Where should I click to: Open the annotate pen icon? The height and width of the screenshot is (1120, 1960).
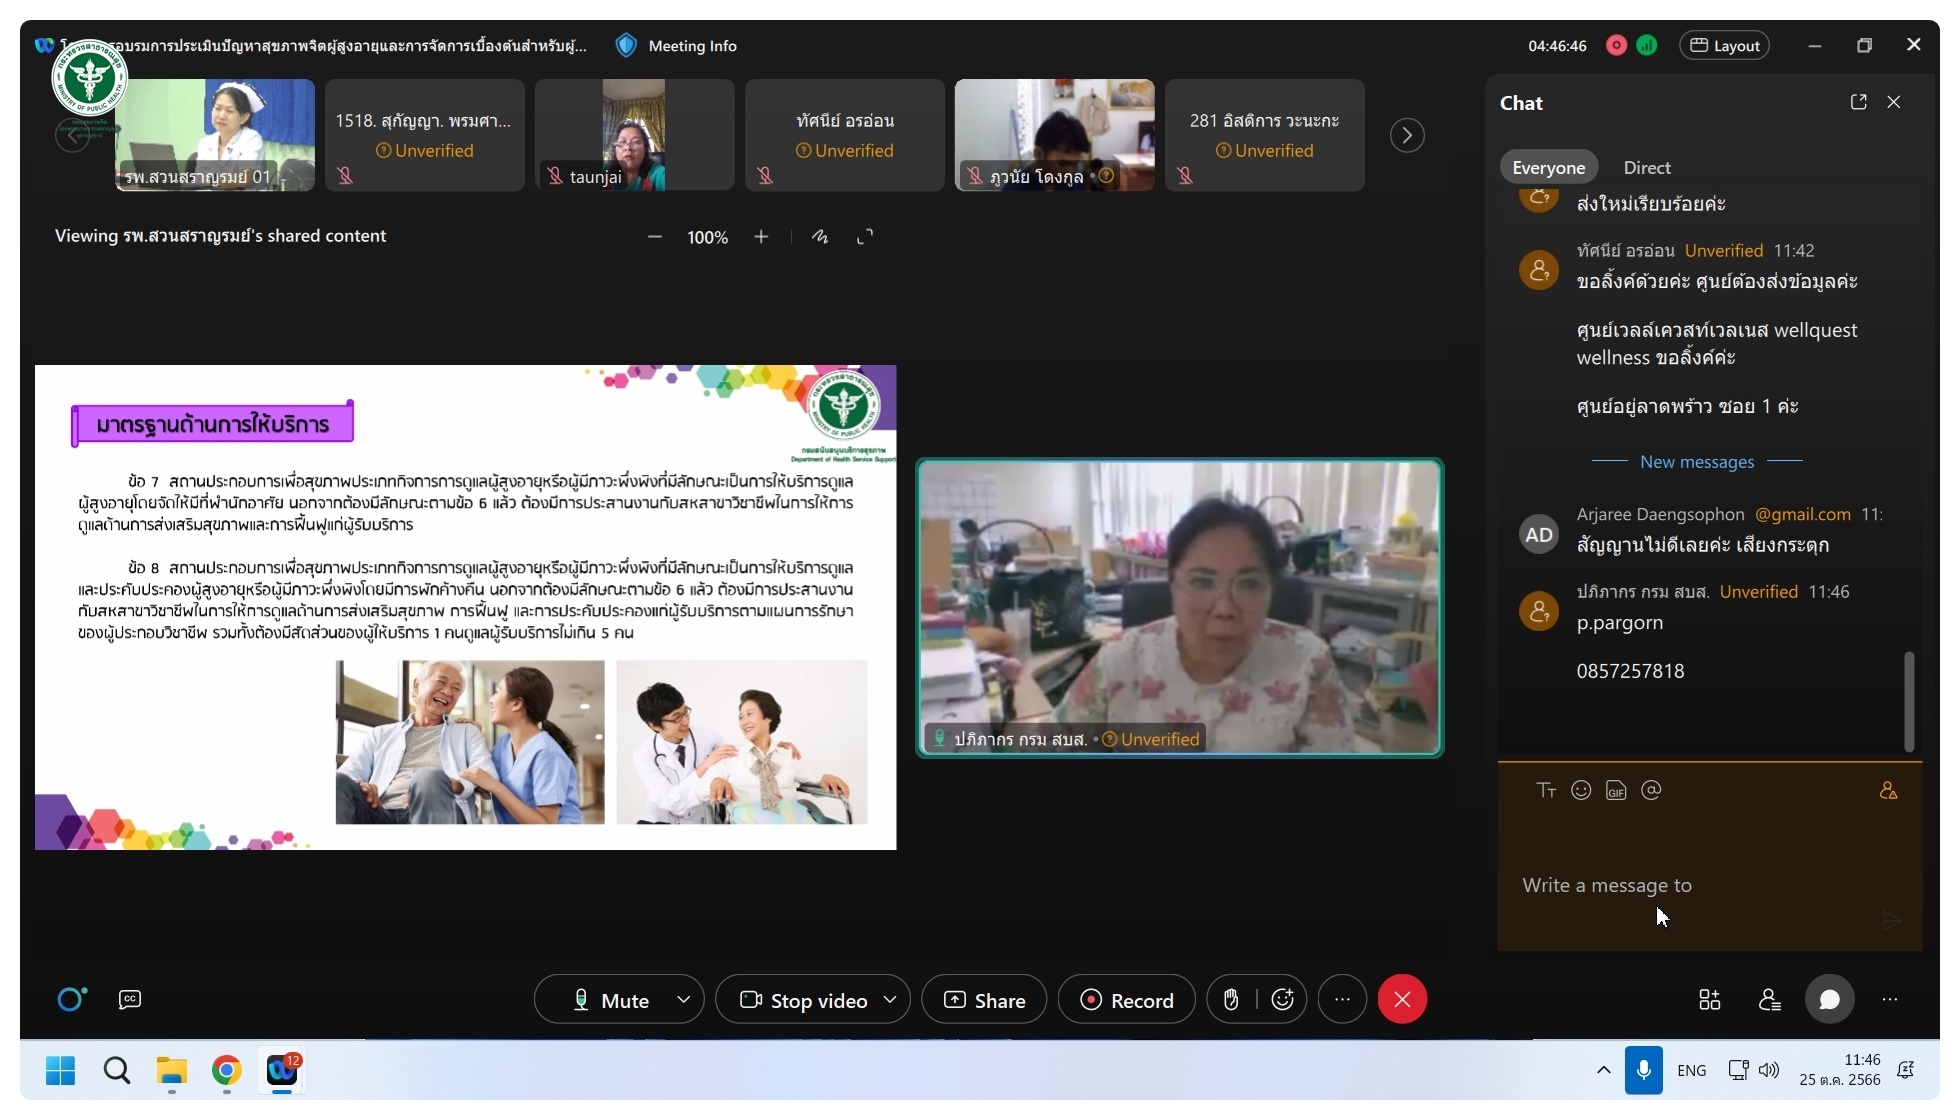pos(820,237)
